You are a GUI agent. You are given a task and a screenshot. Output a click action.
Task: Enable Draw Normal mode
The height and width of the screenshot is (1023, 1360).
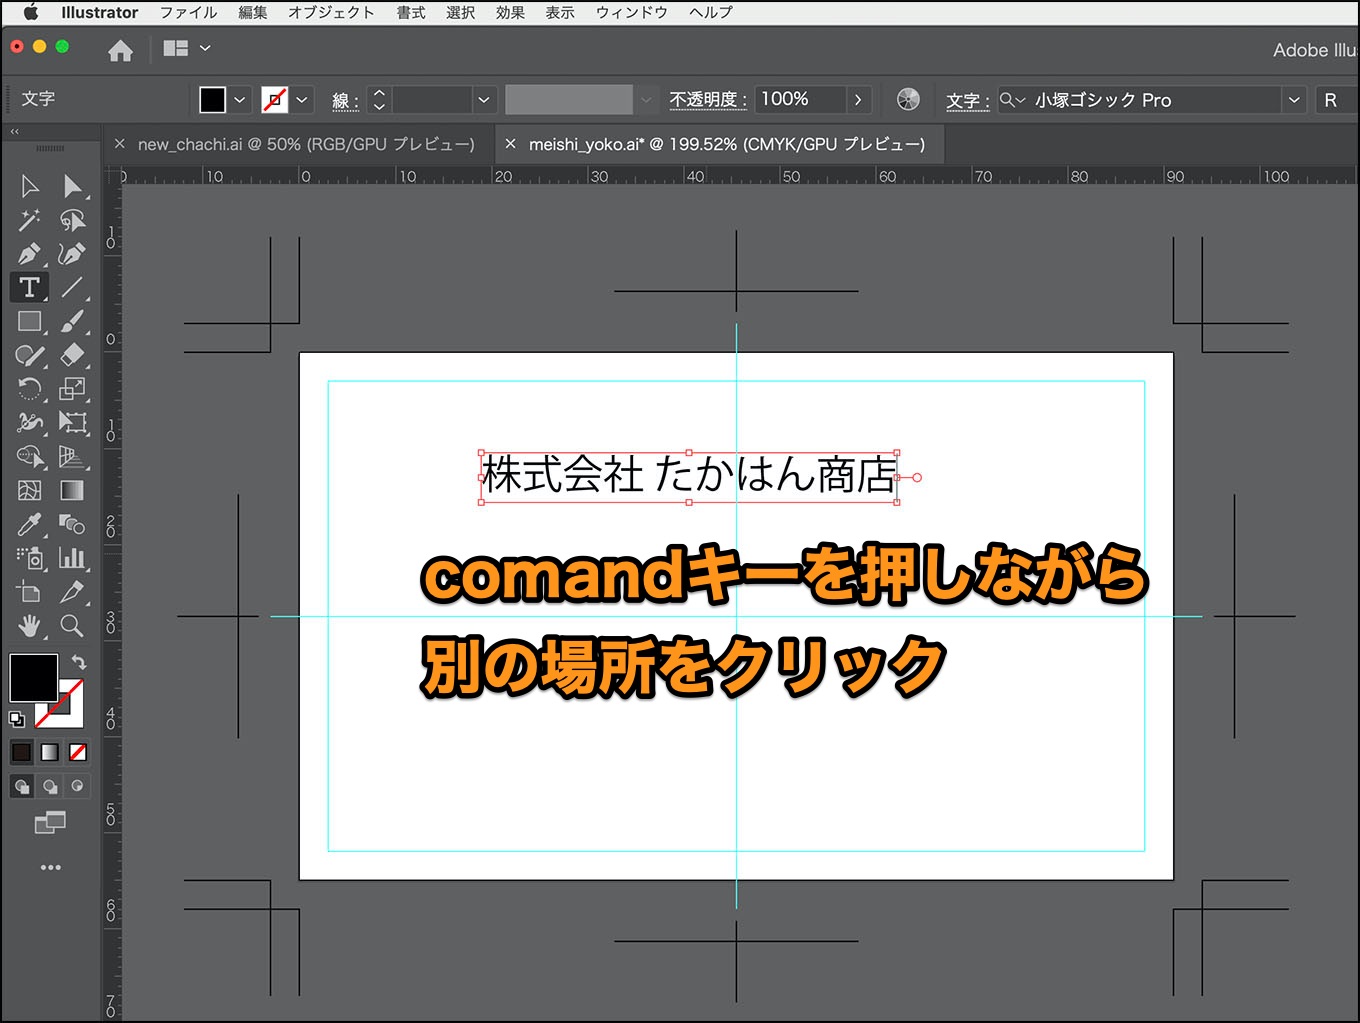[22, 786]
